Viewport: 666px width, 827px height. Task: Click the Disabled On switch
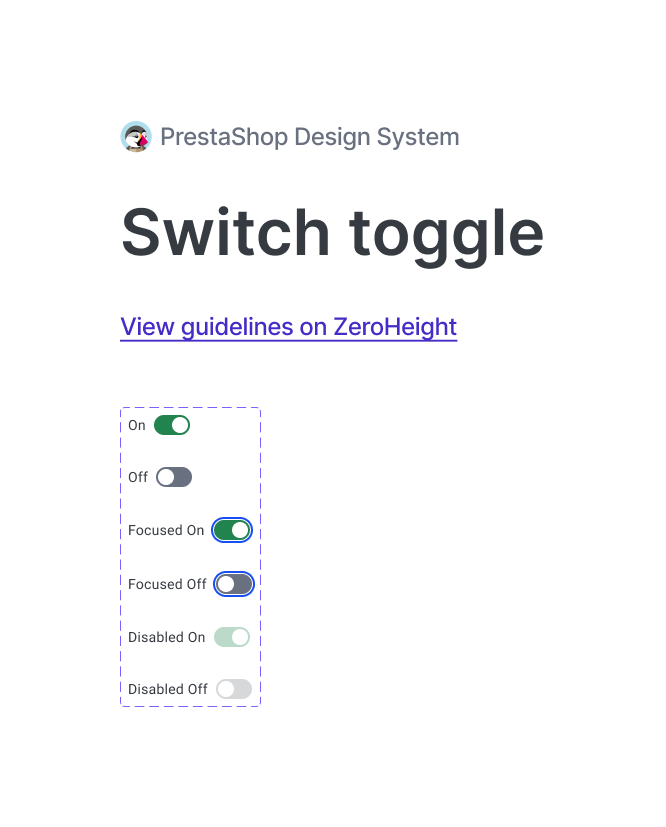(232, 637)
